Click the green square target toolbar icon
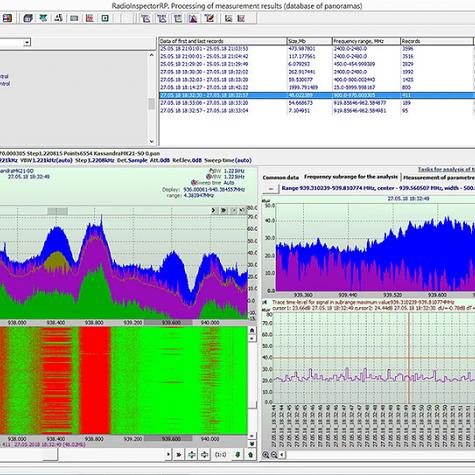 (105, 18)
